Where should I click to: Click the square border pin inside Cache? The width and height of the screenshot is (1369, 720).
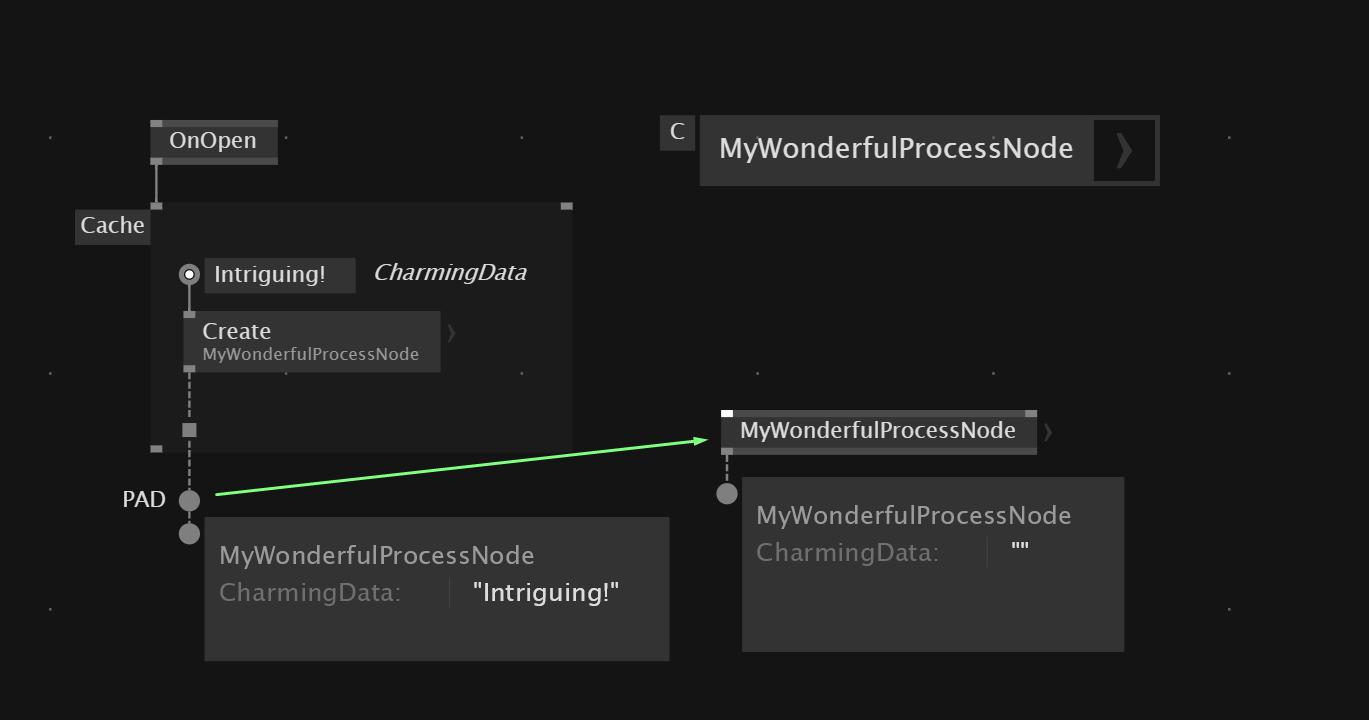click(x=189, y=430)
